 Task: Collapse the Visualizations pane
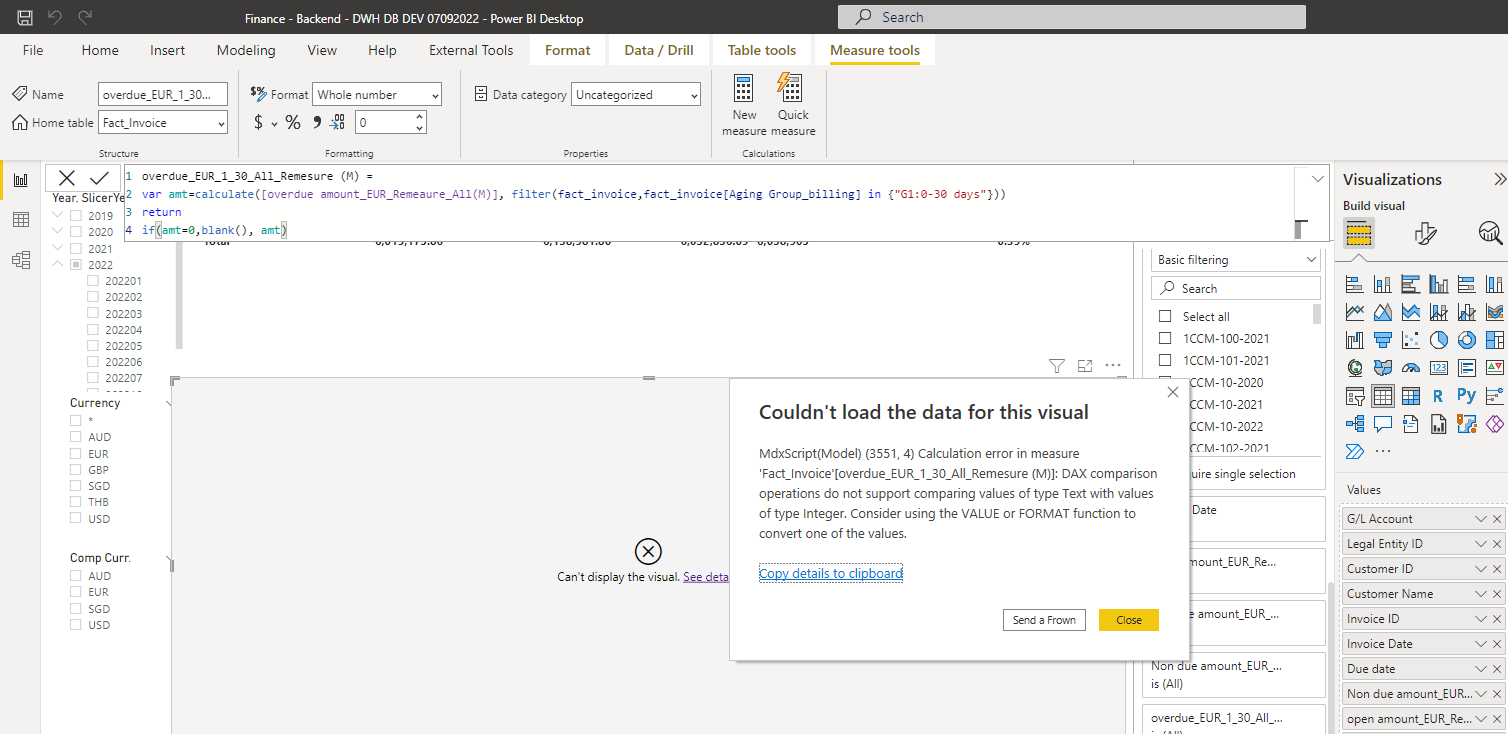pos(1499,180)
